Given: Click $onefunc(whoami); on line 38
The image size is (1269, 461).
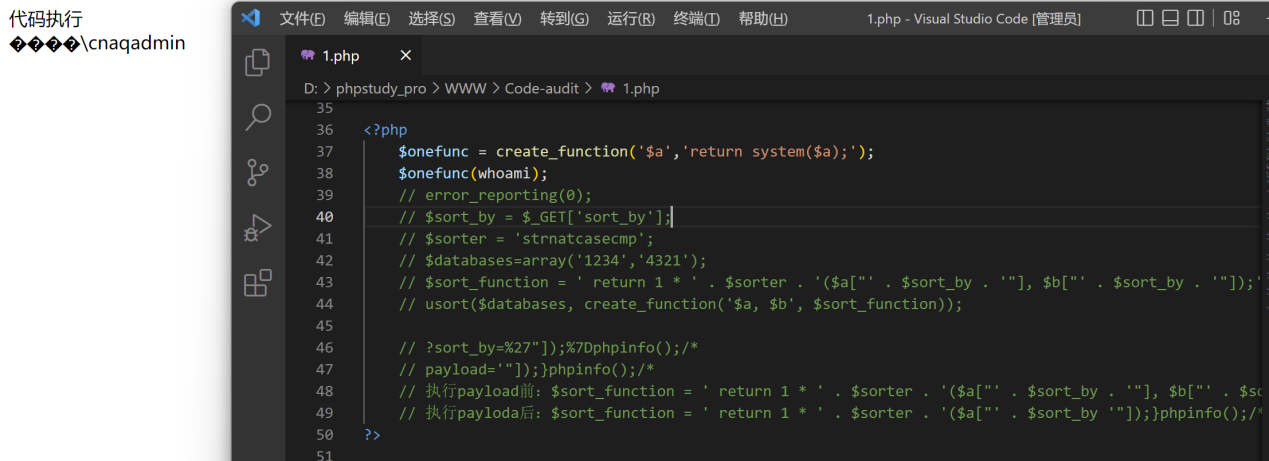Looking at the screenshot, I should point(474,174).
